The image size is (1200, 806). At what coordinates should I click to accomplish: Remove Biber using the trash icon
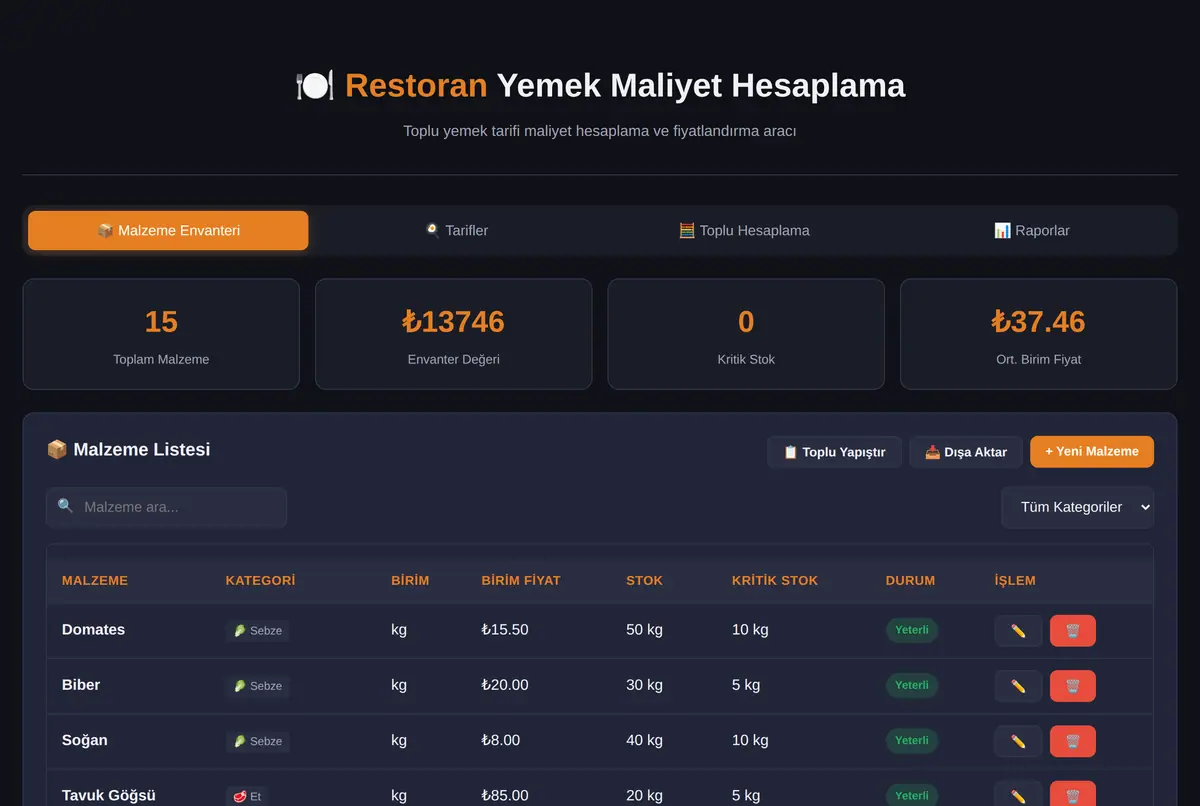[1072, 686]
